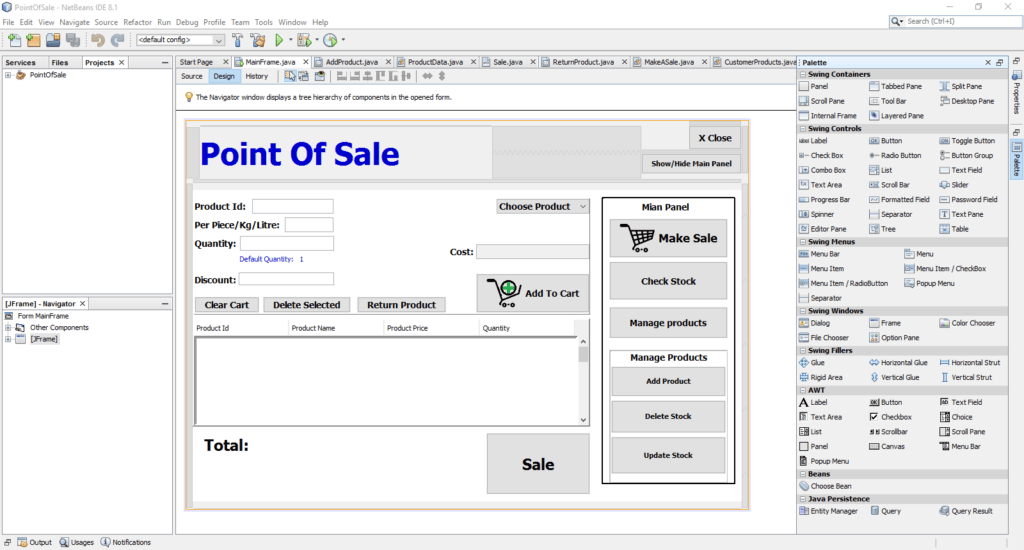
Task: Switch editor to Design view
Action: pyautogui.click(x=224, y=76)
